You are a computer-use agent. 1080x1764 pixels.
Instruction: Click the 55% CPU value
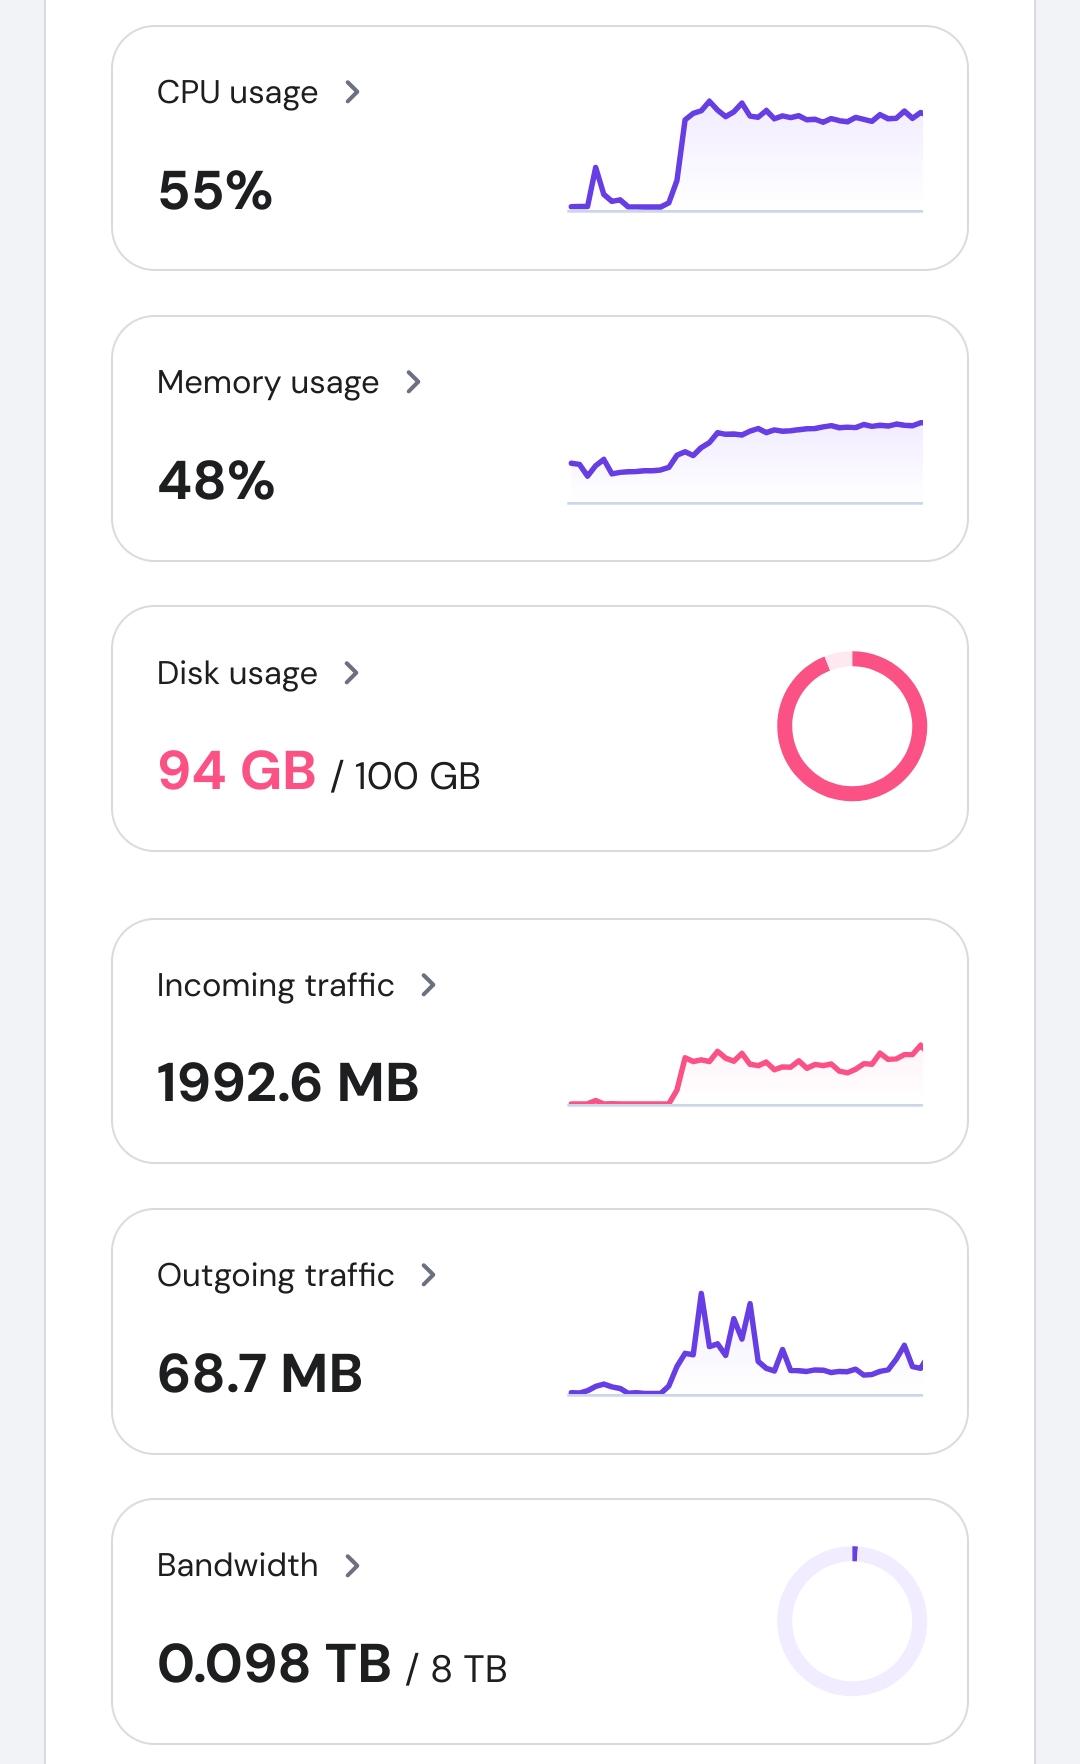(215, 190)
